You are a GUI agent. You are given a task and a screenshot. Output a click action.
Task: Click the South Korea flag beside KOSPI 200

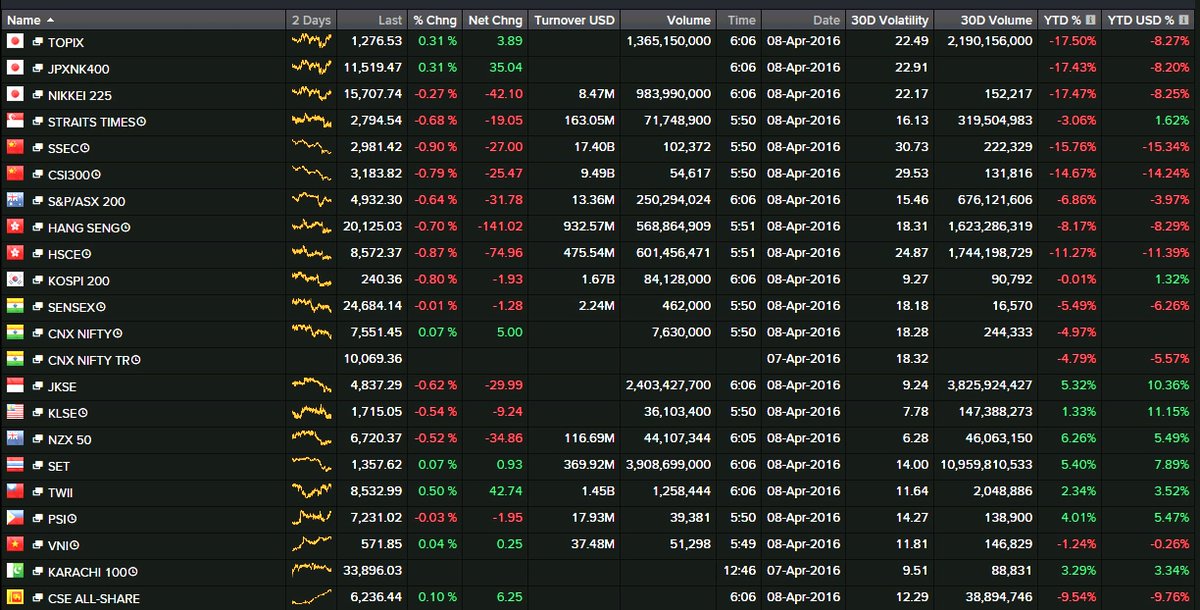click(x=14, y=280)
